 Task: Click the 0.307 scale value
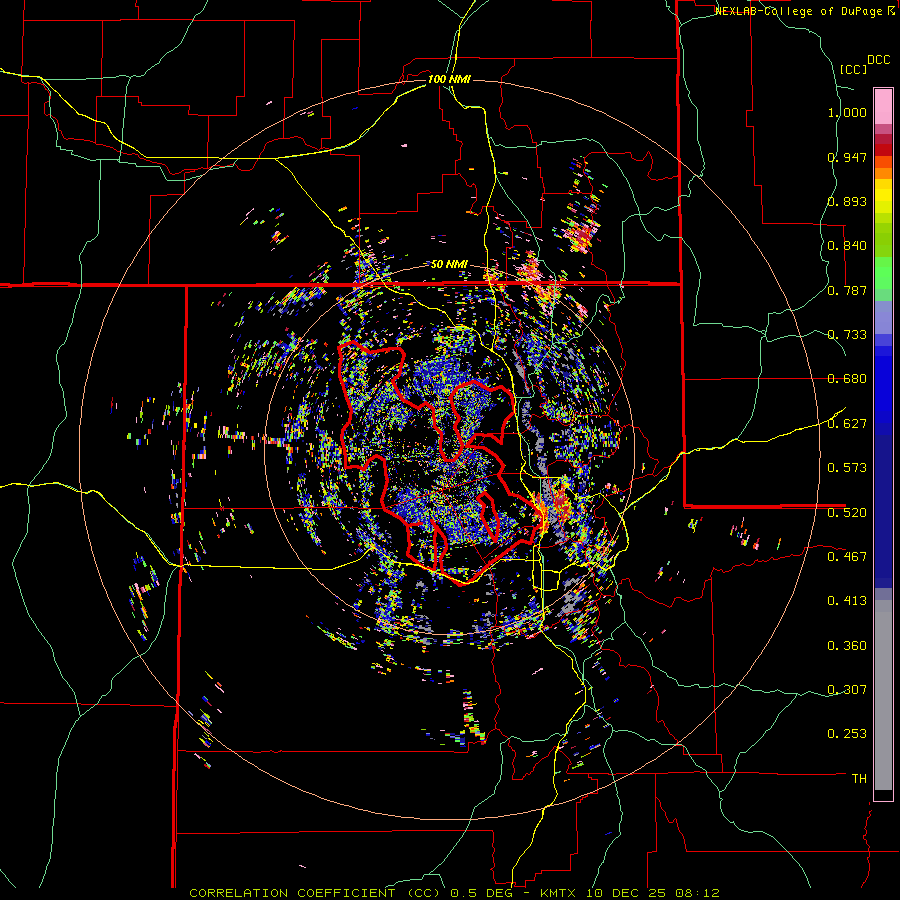(x=847, y=690)
